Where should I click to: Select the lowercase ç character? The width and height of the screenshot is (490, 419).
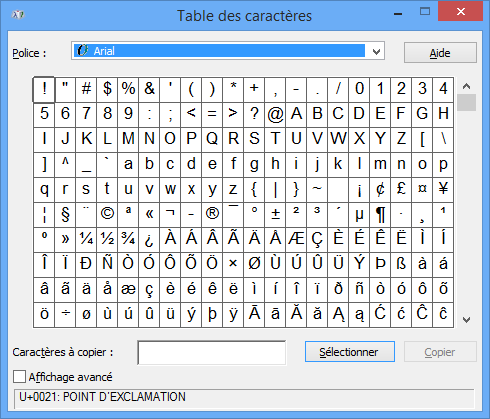[x=149, y=290]
